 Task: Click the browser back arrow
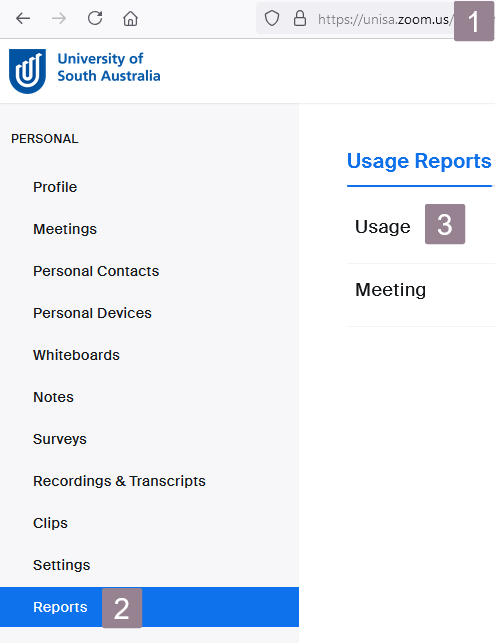tap(23, 18)
